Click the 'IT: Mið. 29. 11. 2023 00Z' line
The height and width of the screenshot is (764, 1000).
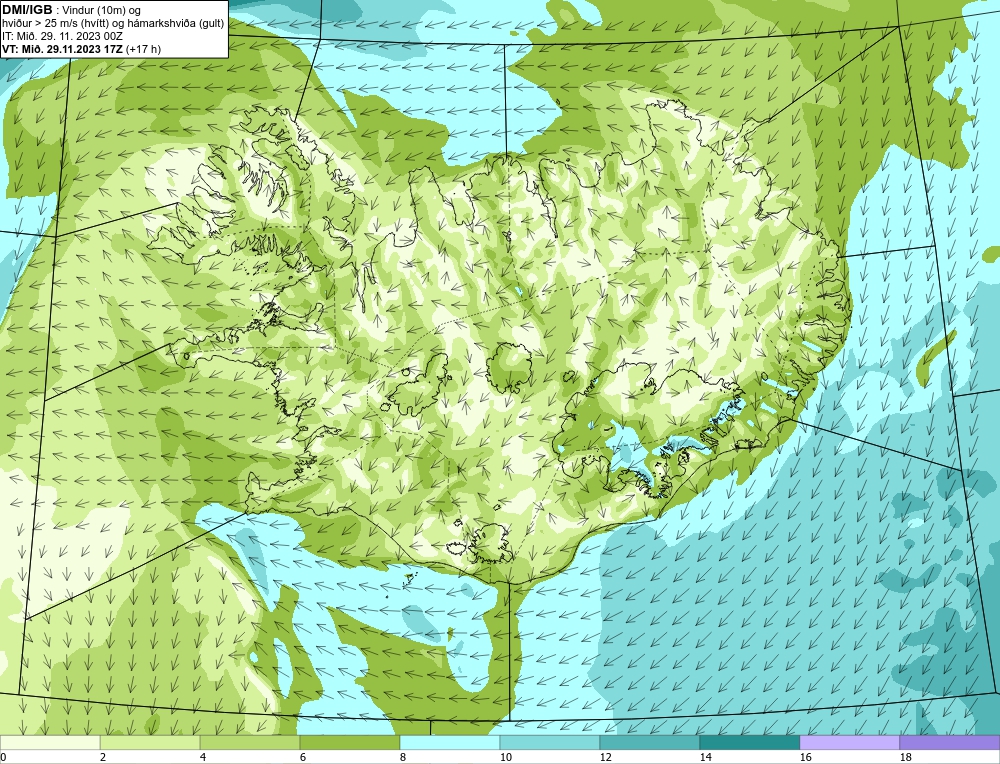click(62, 36)
